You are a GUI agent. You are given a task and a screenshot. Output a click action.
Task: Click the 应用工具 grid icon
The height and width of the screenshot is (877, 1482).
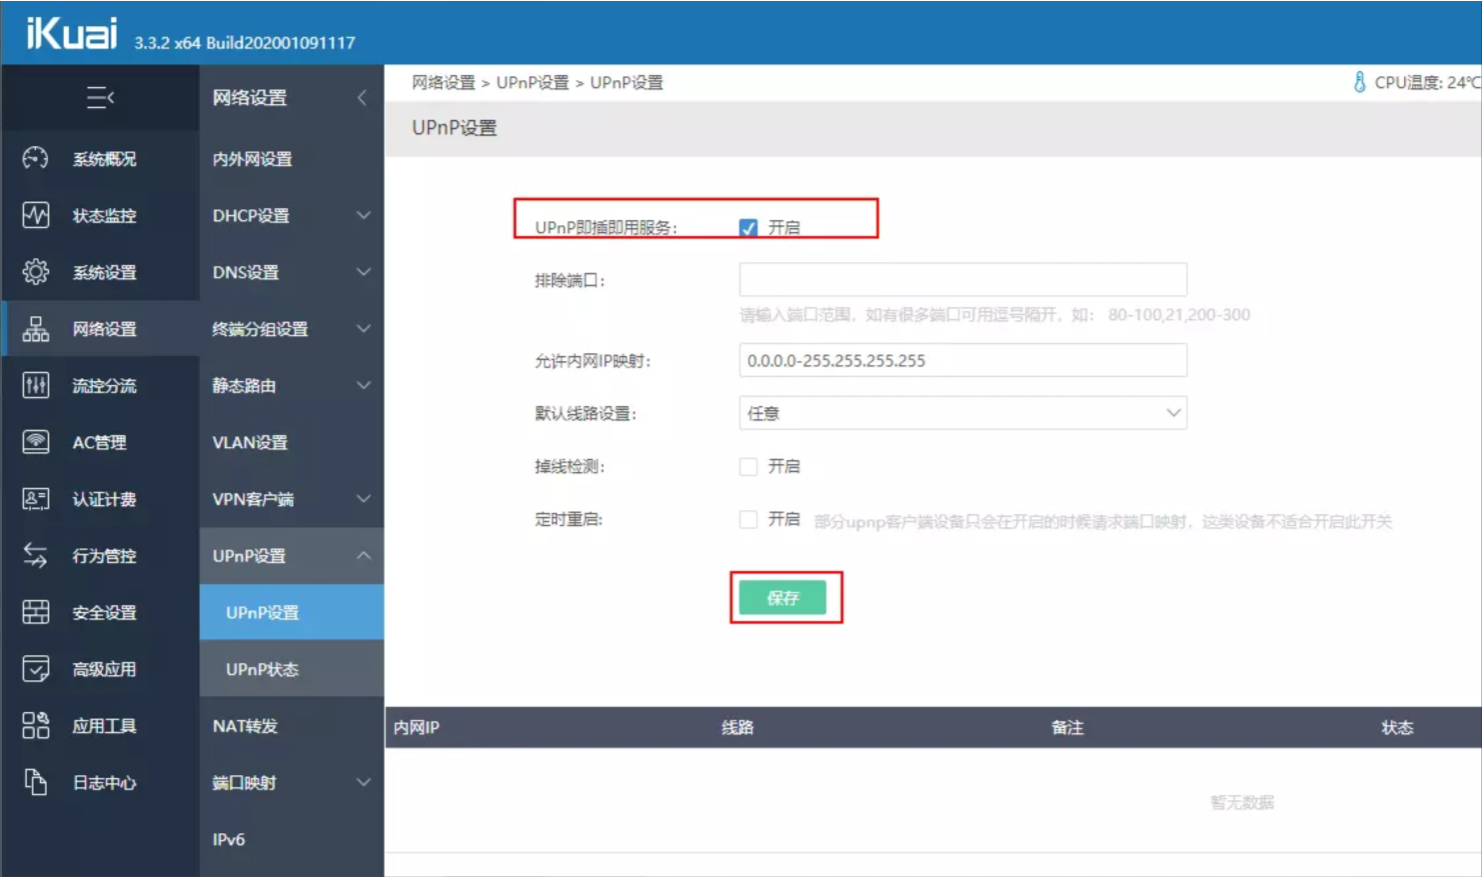click(x=36, y=725)
